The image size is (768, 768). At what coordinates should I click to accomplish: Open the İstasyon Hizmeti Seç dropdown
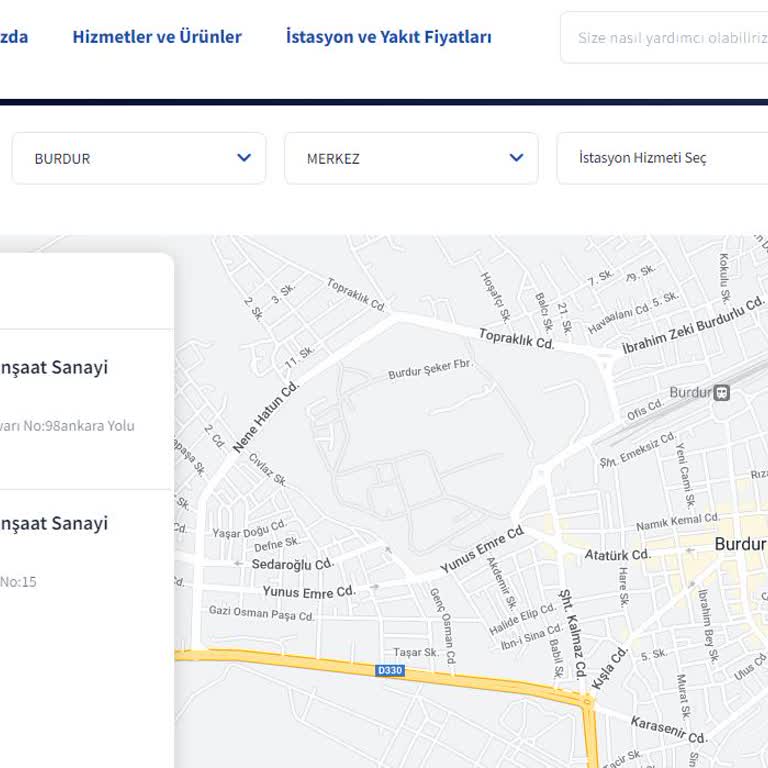tap(660, 158)
